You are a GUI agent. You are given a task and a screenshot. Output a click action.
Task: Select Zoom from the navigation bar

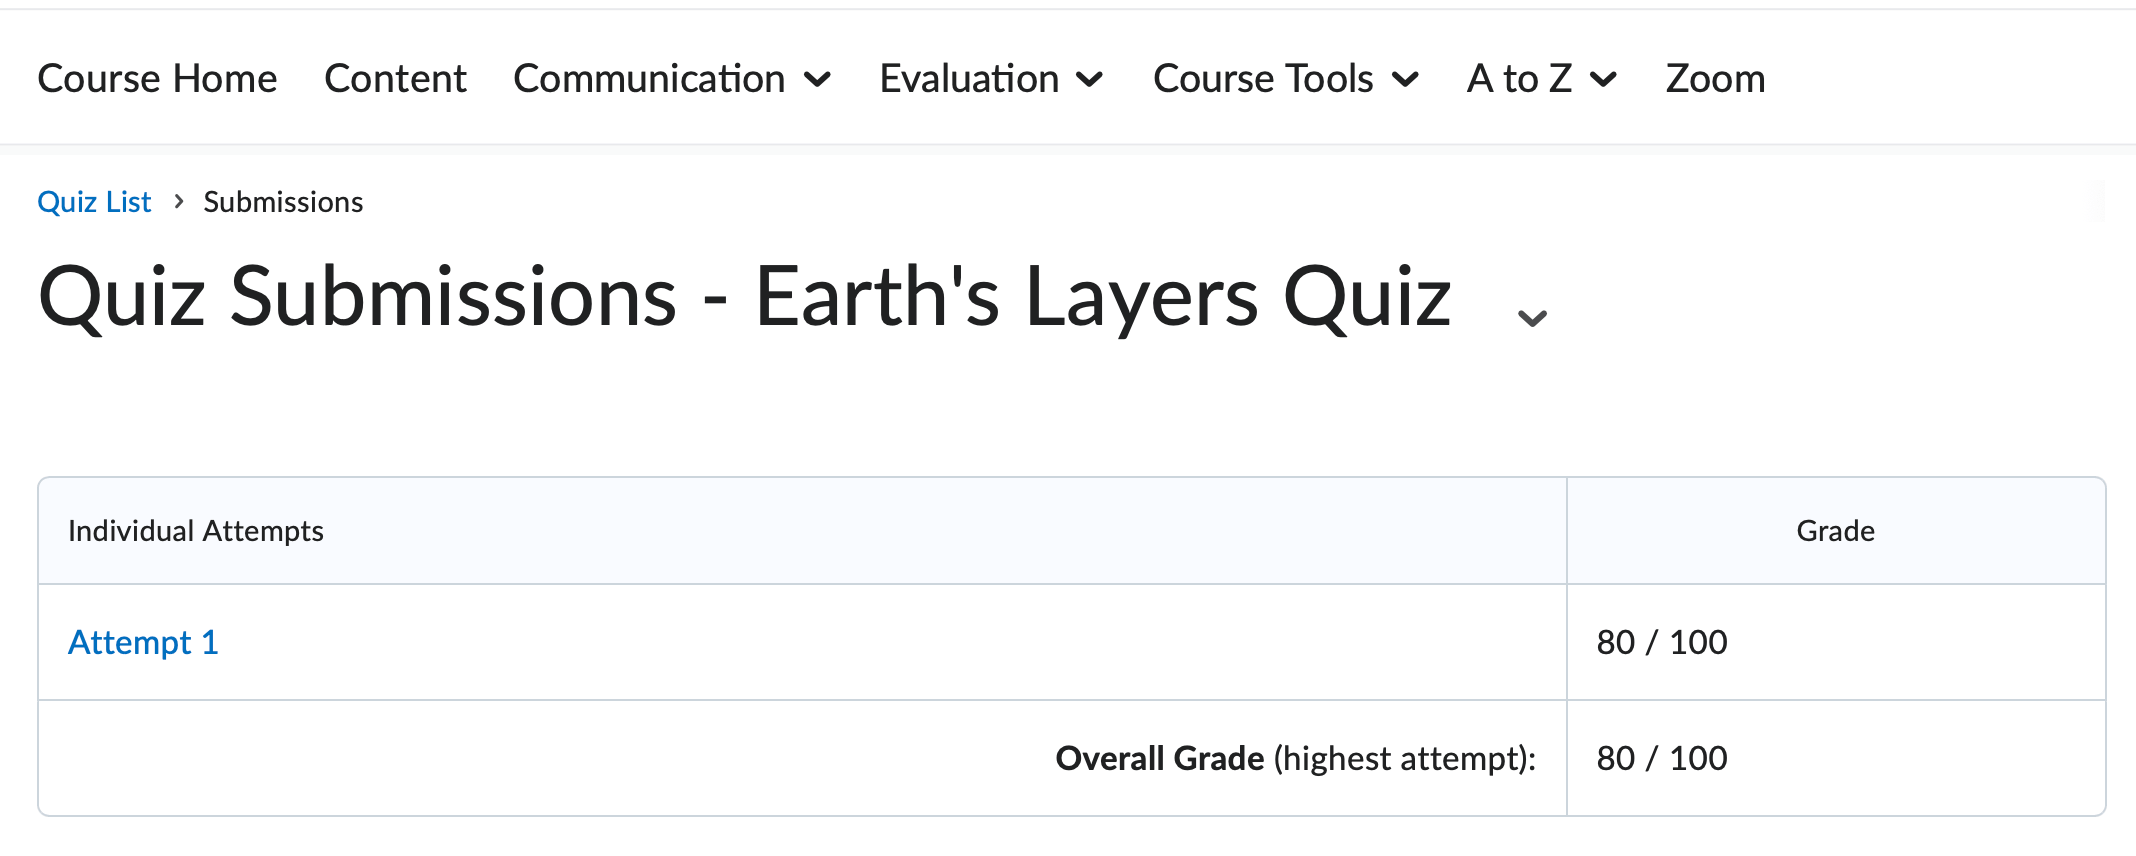click(1714, 78)
